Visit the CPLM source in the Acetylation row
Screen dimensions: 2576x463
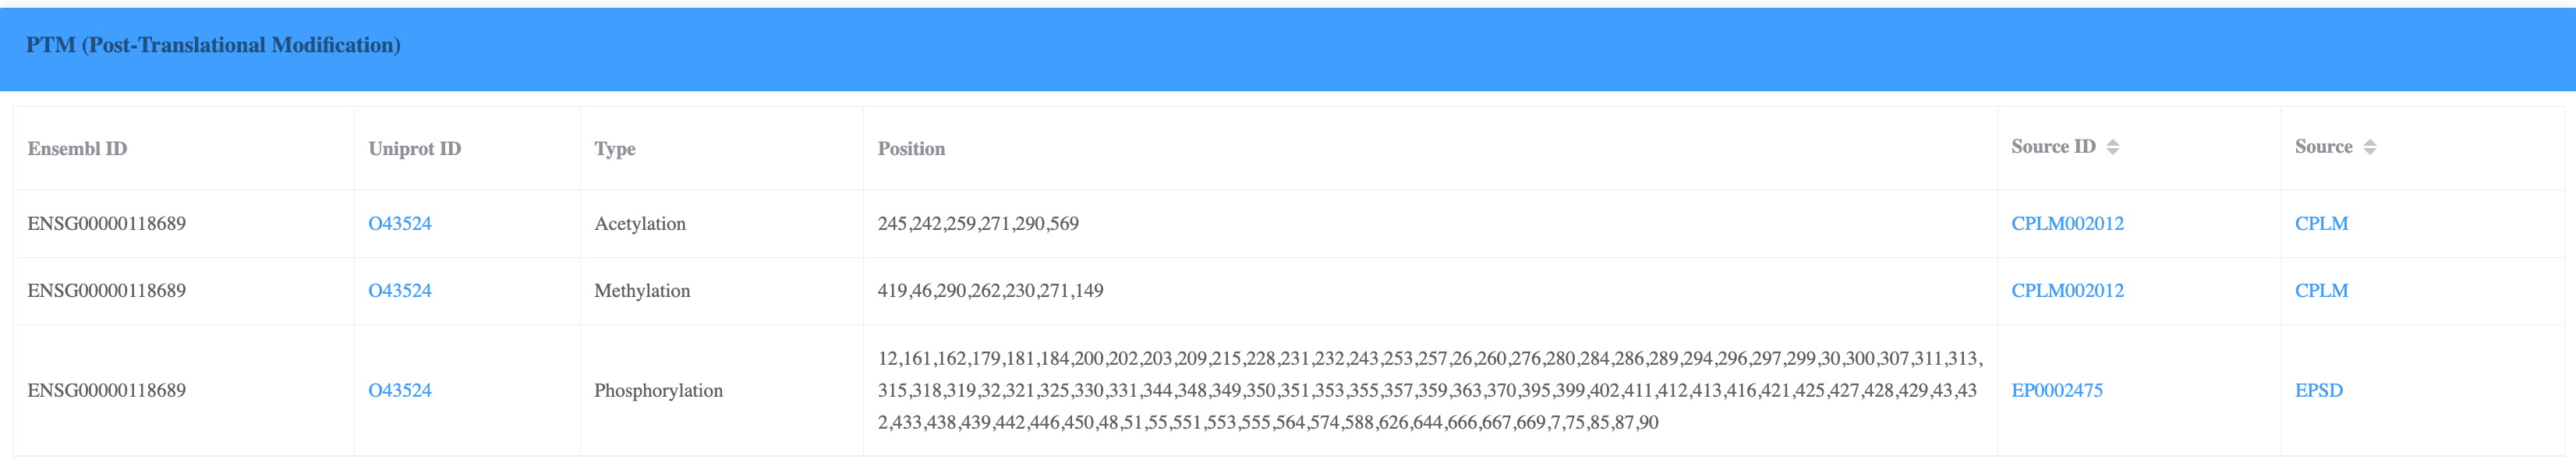[2321, 223]
